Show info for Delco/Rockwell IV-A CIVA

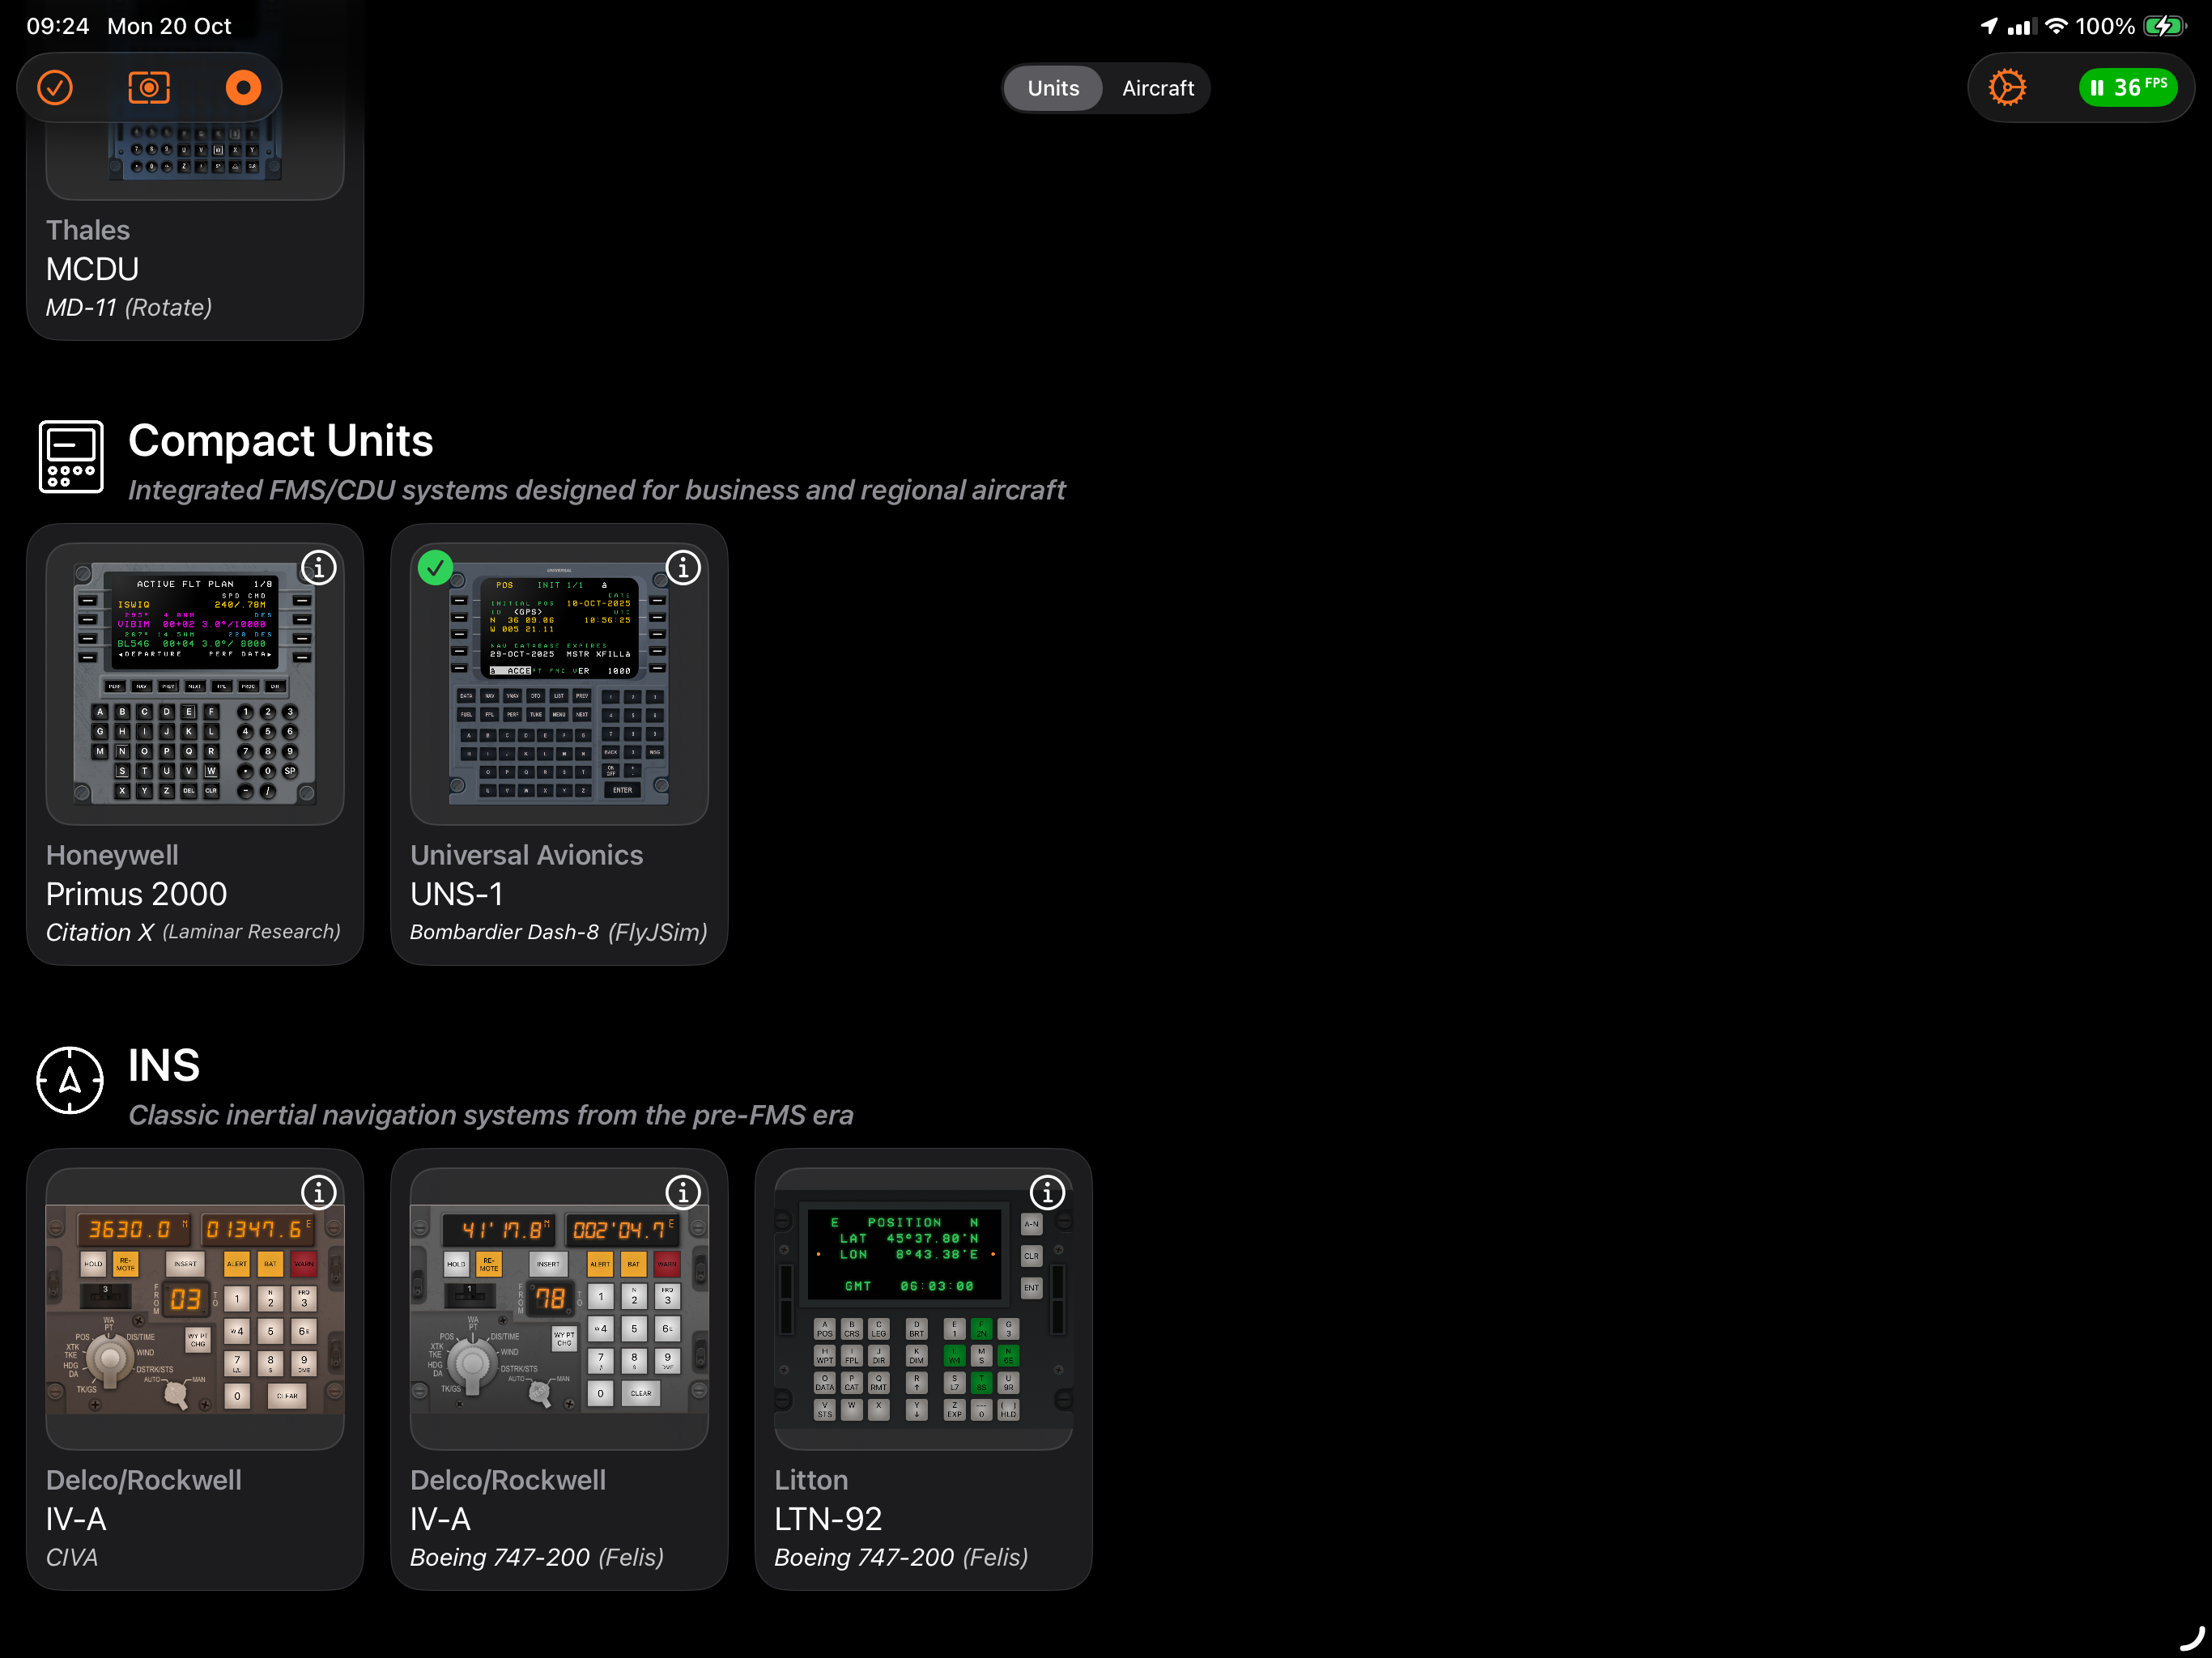[319, 1193]
